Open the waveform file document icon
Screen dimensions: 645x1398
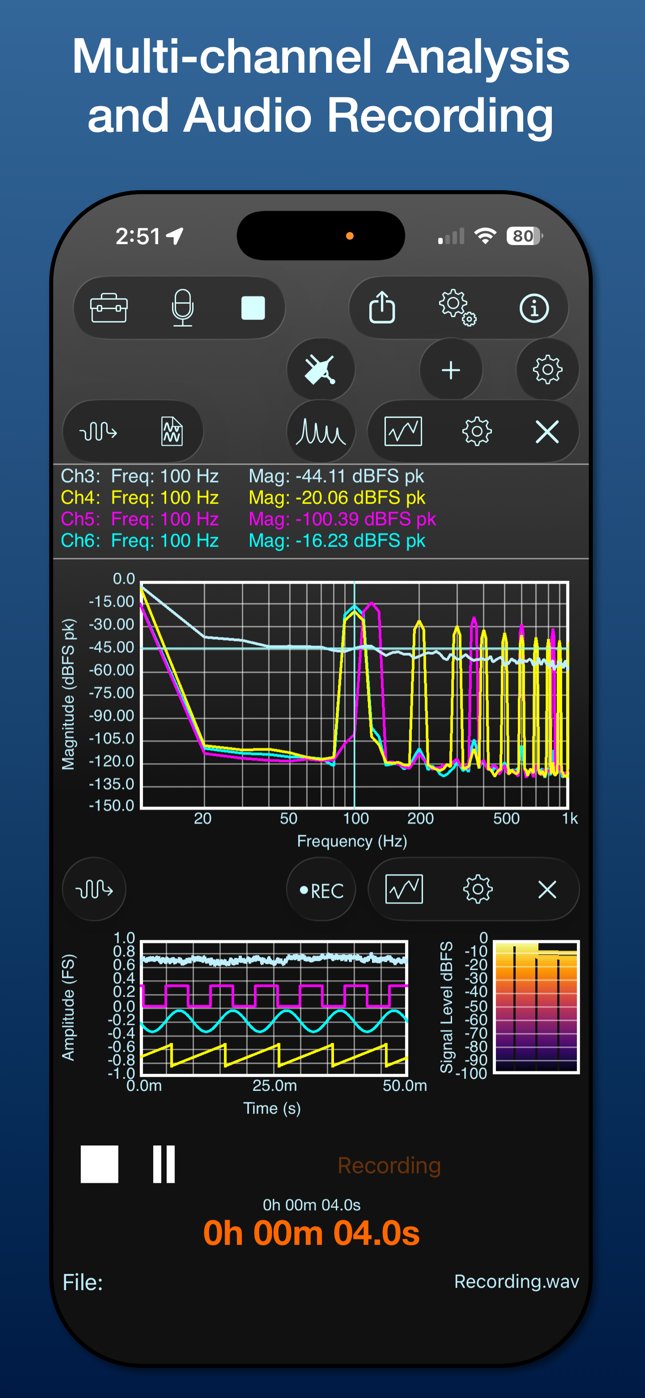[x=172, y=432]
